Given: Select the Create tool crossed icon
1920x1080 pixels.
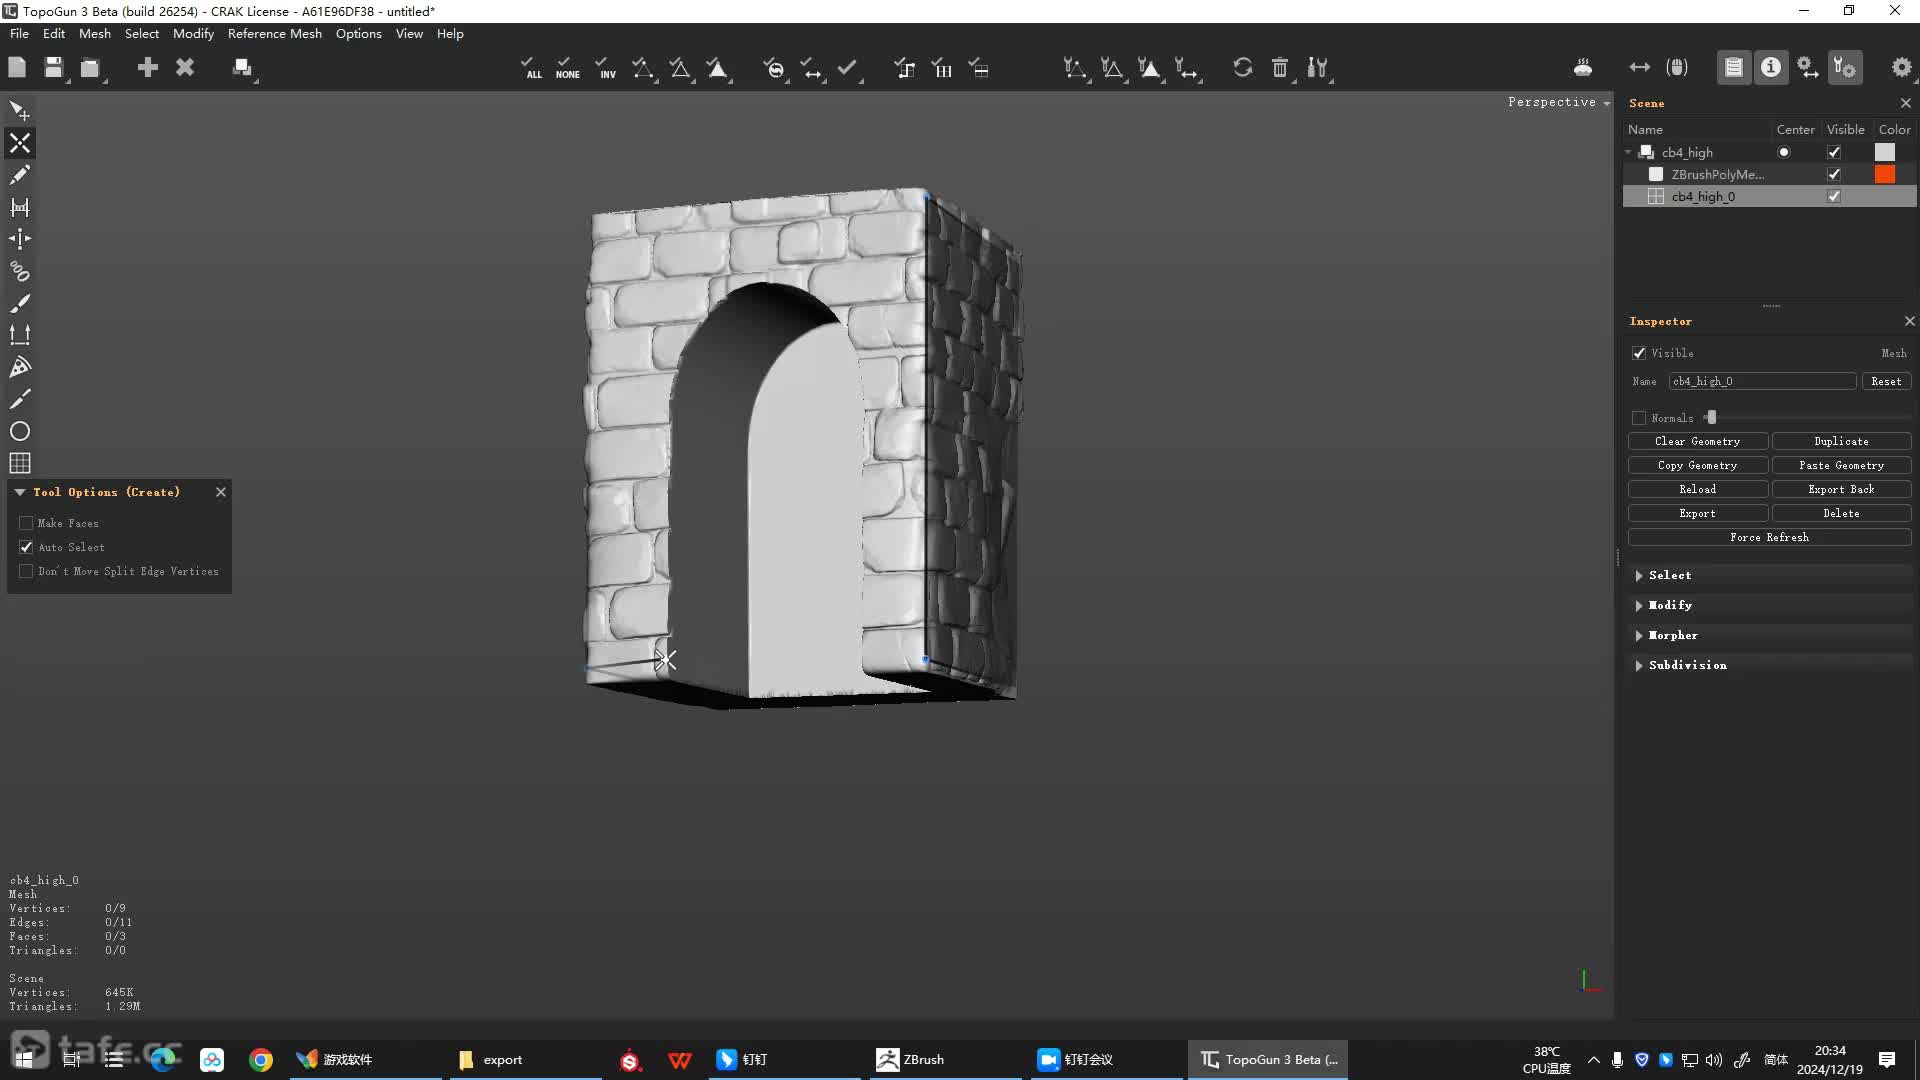Looking at the screenshot, I should (20, 143).
